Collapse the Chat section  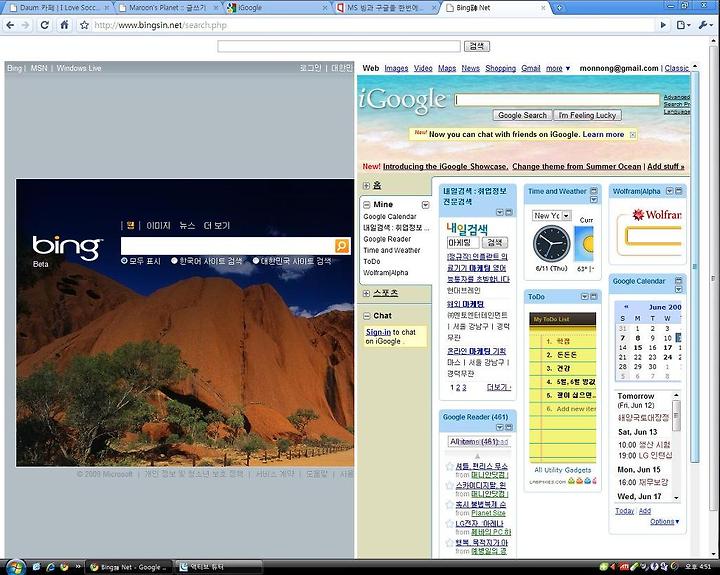366,316
